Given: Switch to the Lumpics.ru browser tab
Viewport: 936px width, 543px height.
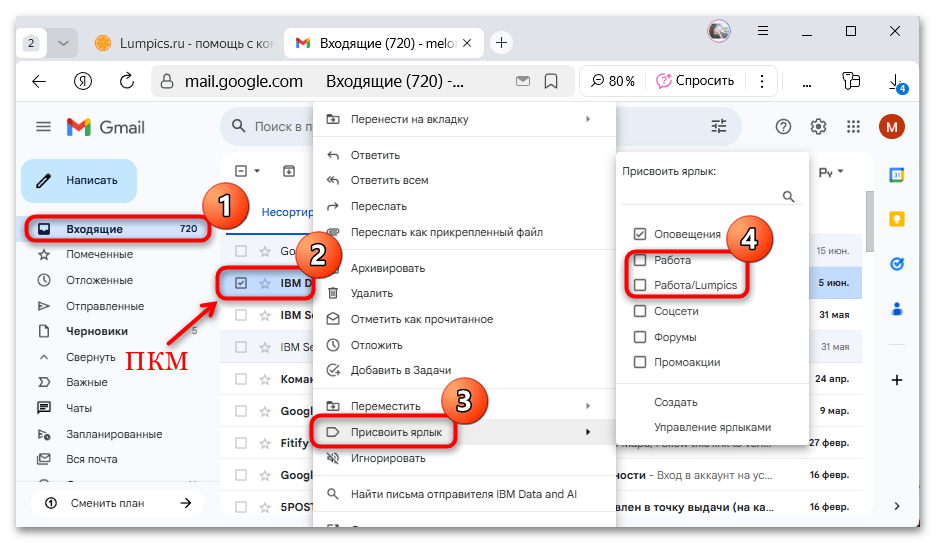Looking at the screenshot, I should 186,43.
